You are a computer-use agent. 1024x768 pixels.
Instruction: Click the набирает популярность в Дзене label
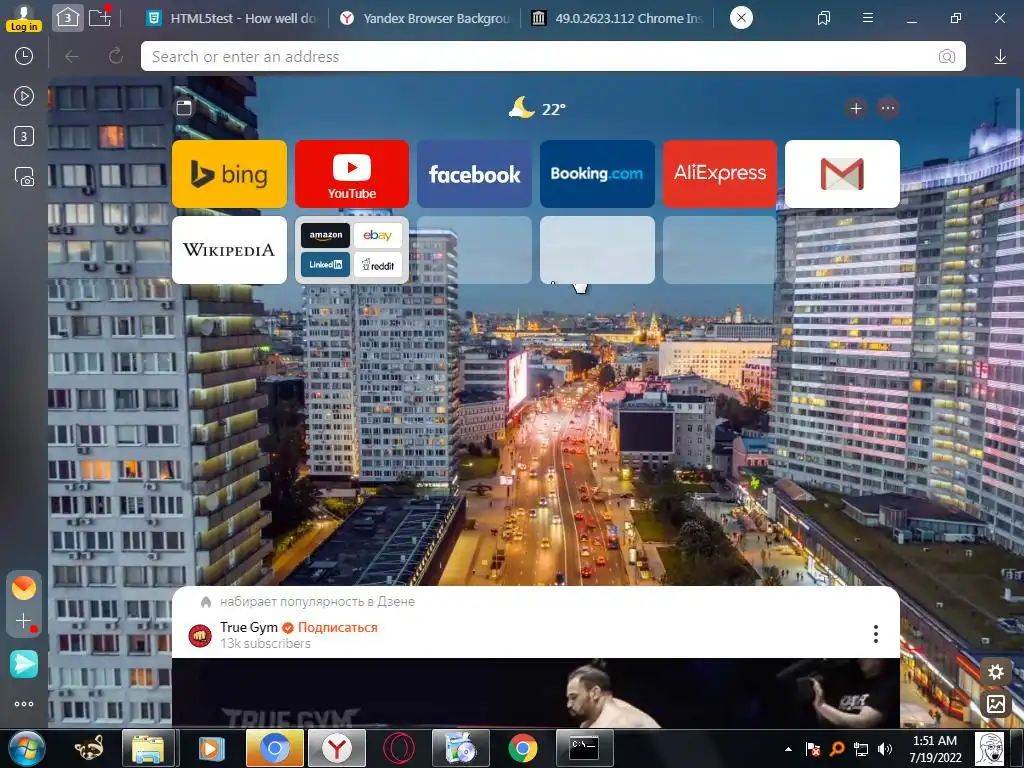[317, 601]
